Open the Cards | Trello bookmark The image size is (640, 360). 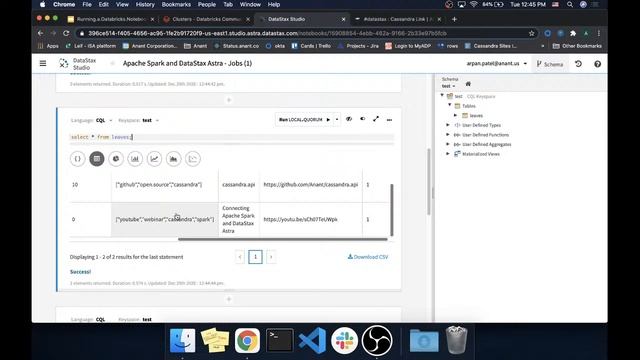tap(311, 46)
